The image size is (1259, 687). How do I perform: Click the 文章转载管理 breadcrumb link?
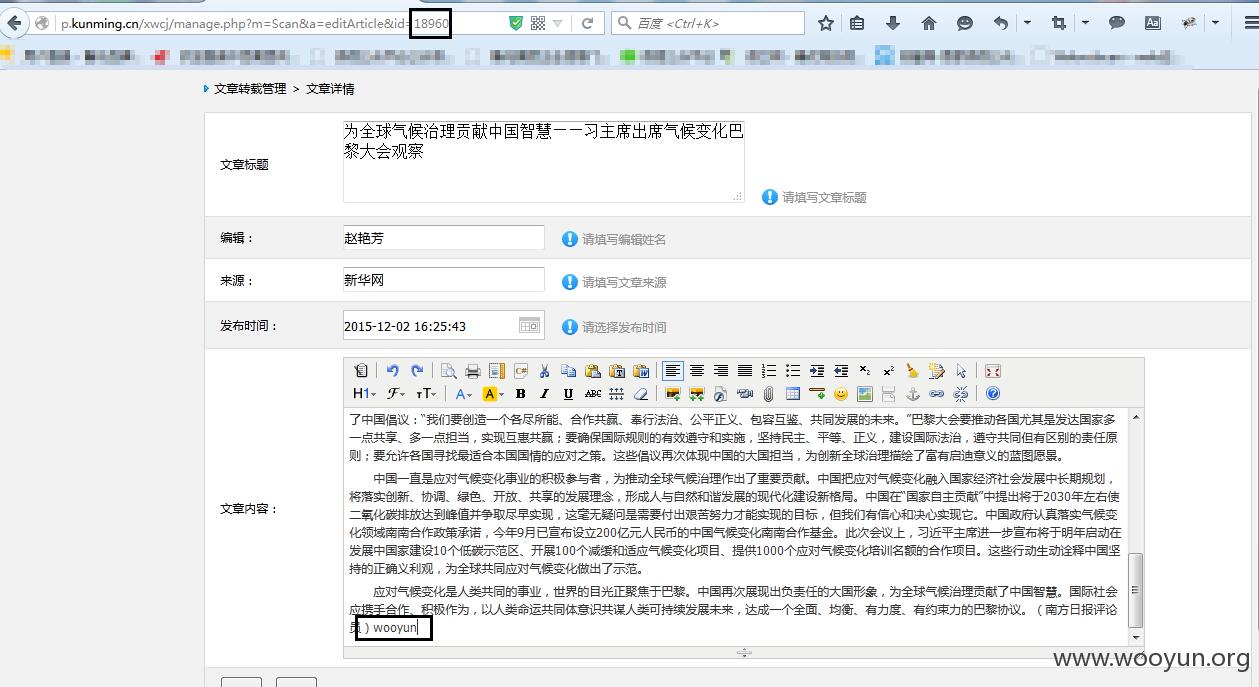point(250,89)
